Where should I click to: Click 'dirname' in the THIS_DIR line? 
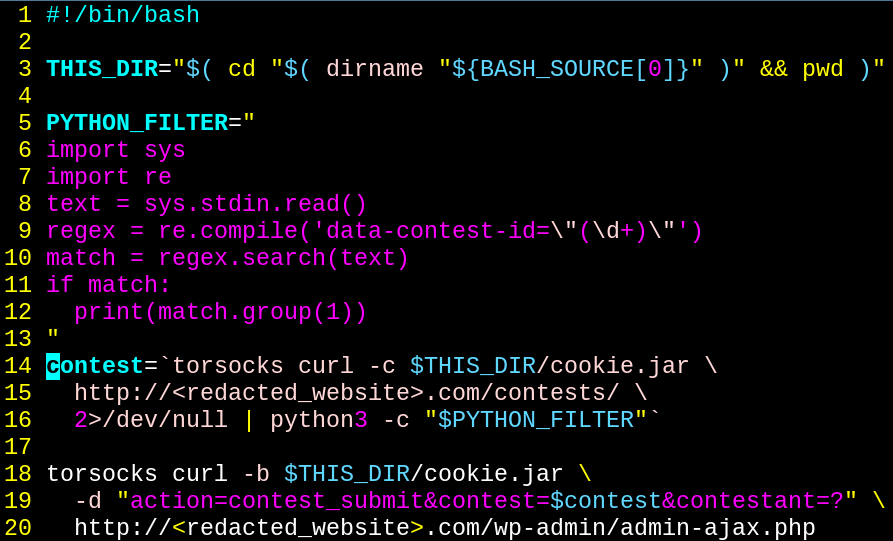(375, 69)
